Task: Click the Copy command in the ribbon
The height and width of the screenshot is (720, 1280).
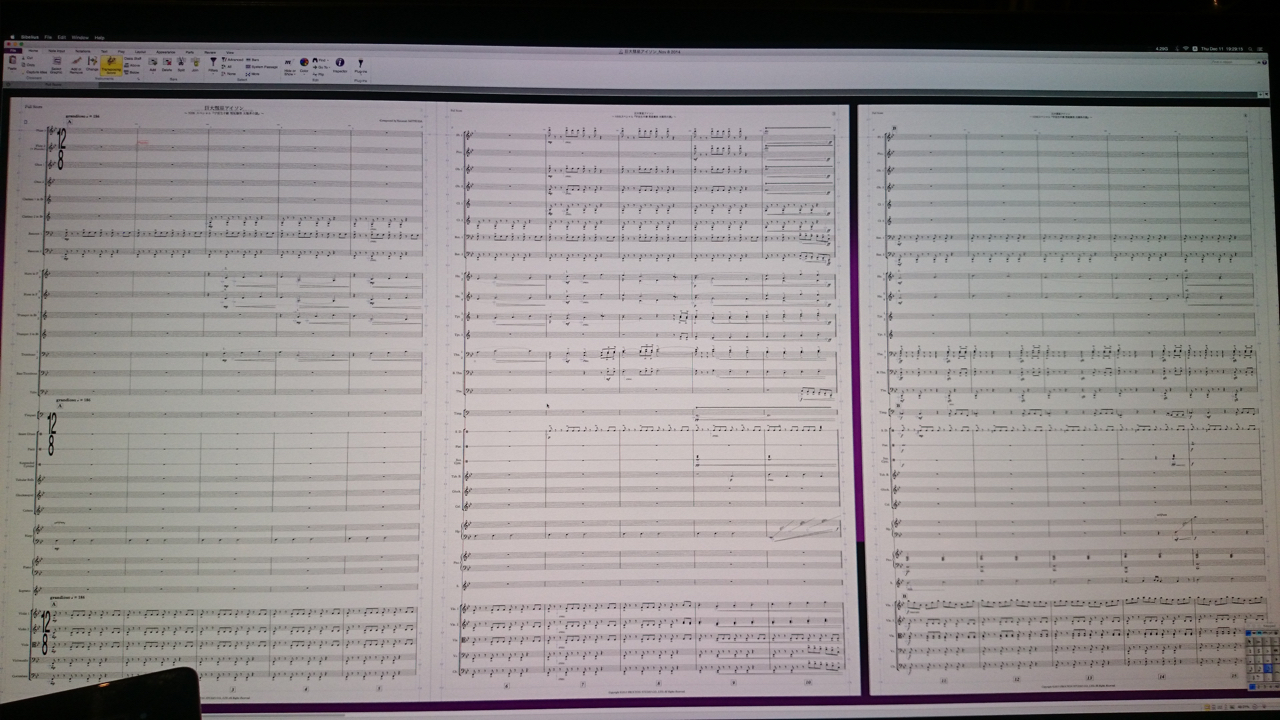Action: [x=29, y=65]
